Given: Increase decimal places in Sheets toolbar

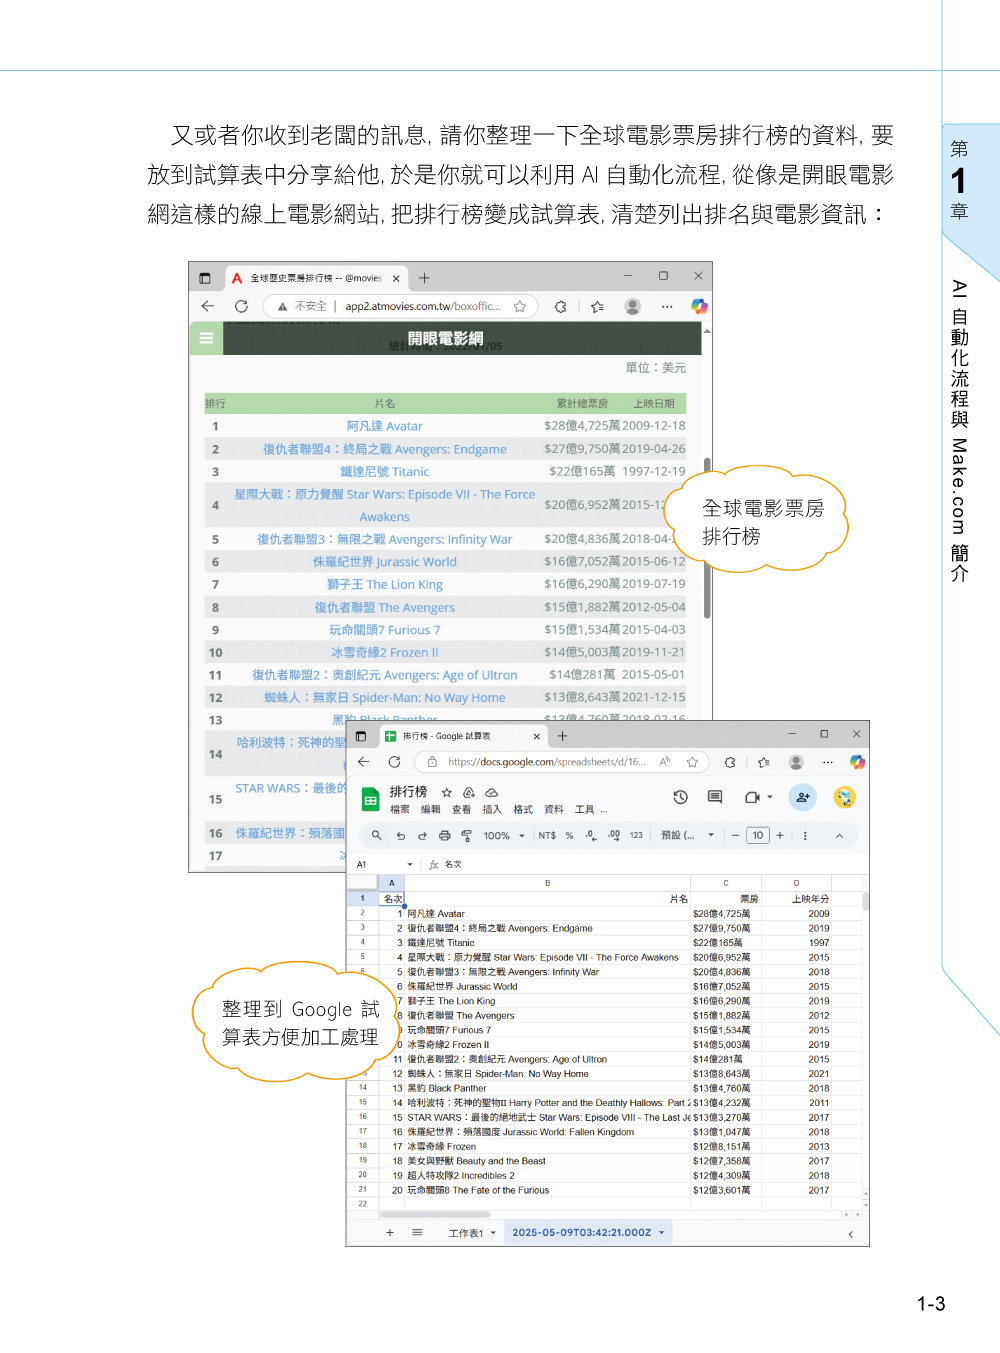Looking at the screenshot, I should click(614, 835).
